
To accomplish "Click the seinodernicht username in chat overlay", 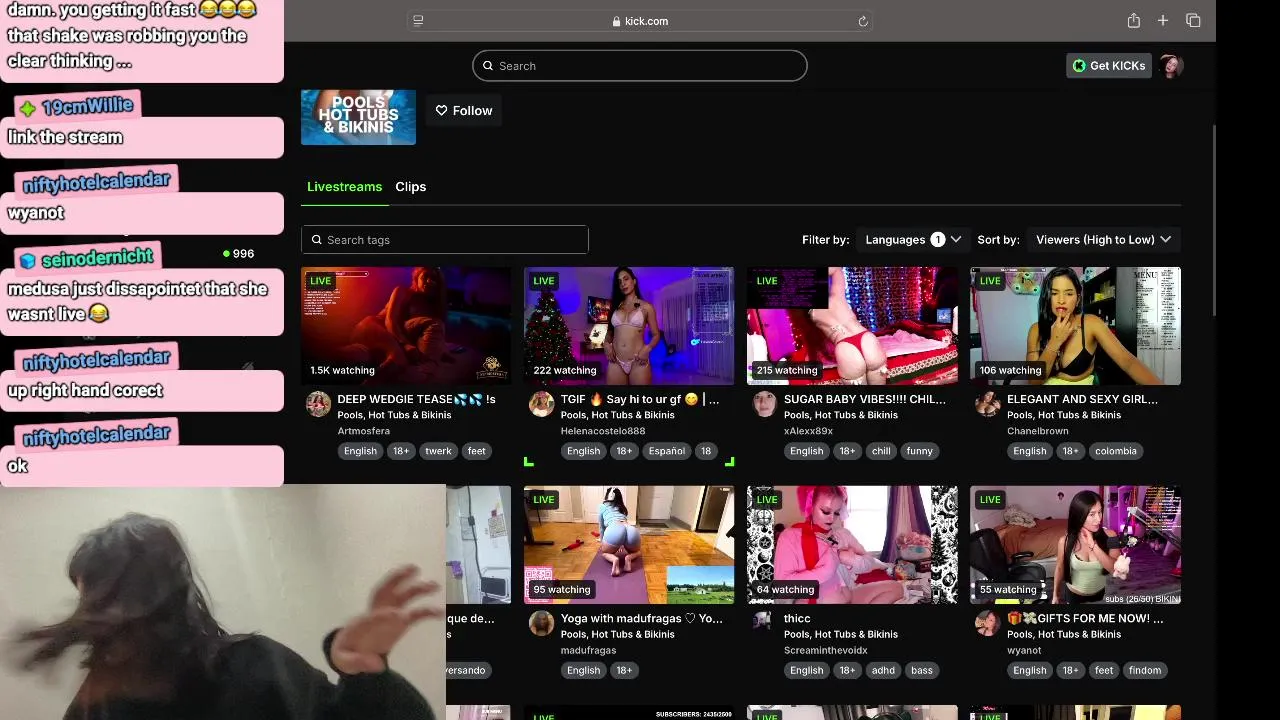I will pos(97,259).
